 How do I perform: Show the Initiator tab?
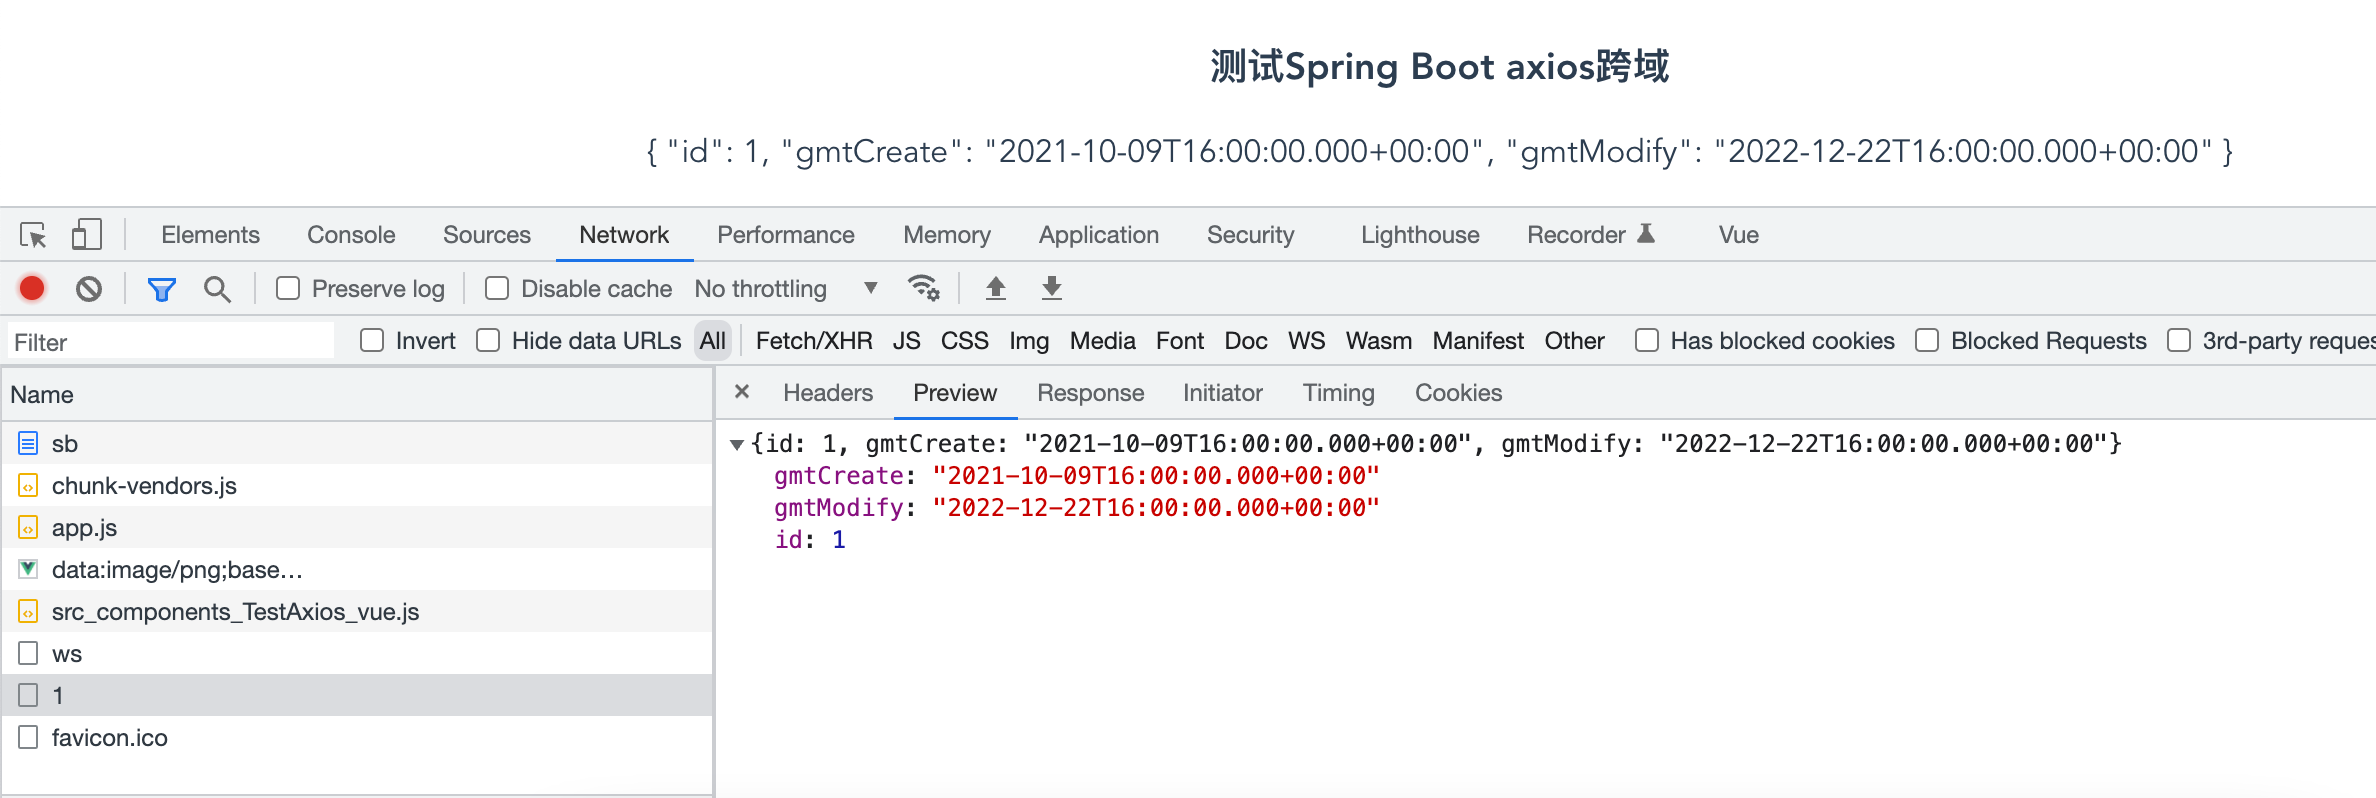coord(1223,393)
